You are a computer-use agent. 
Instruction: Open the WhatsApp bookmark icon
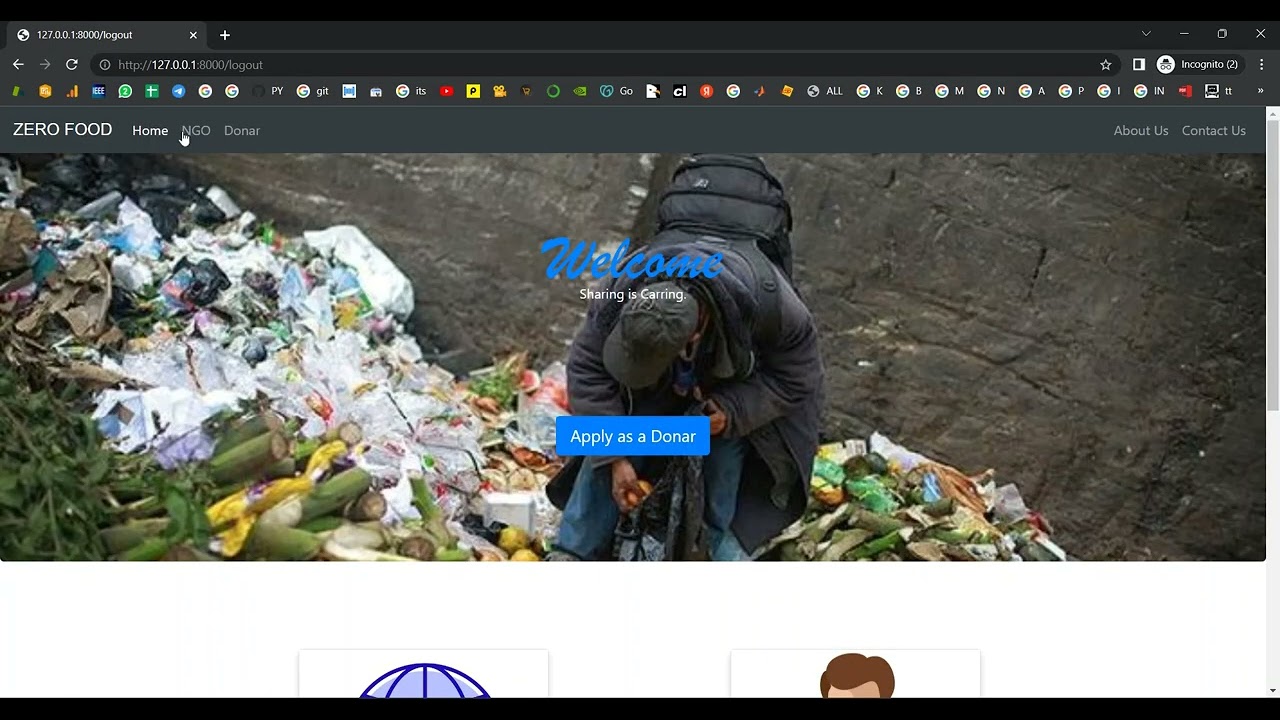125,91
